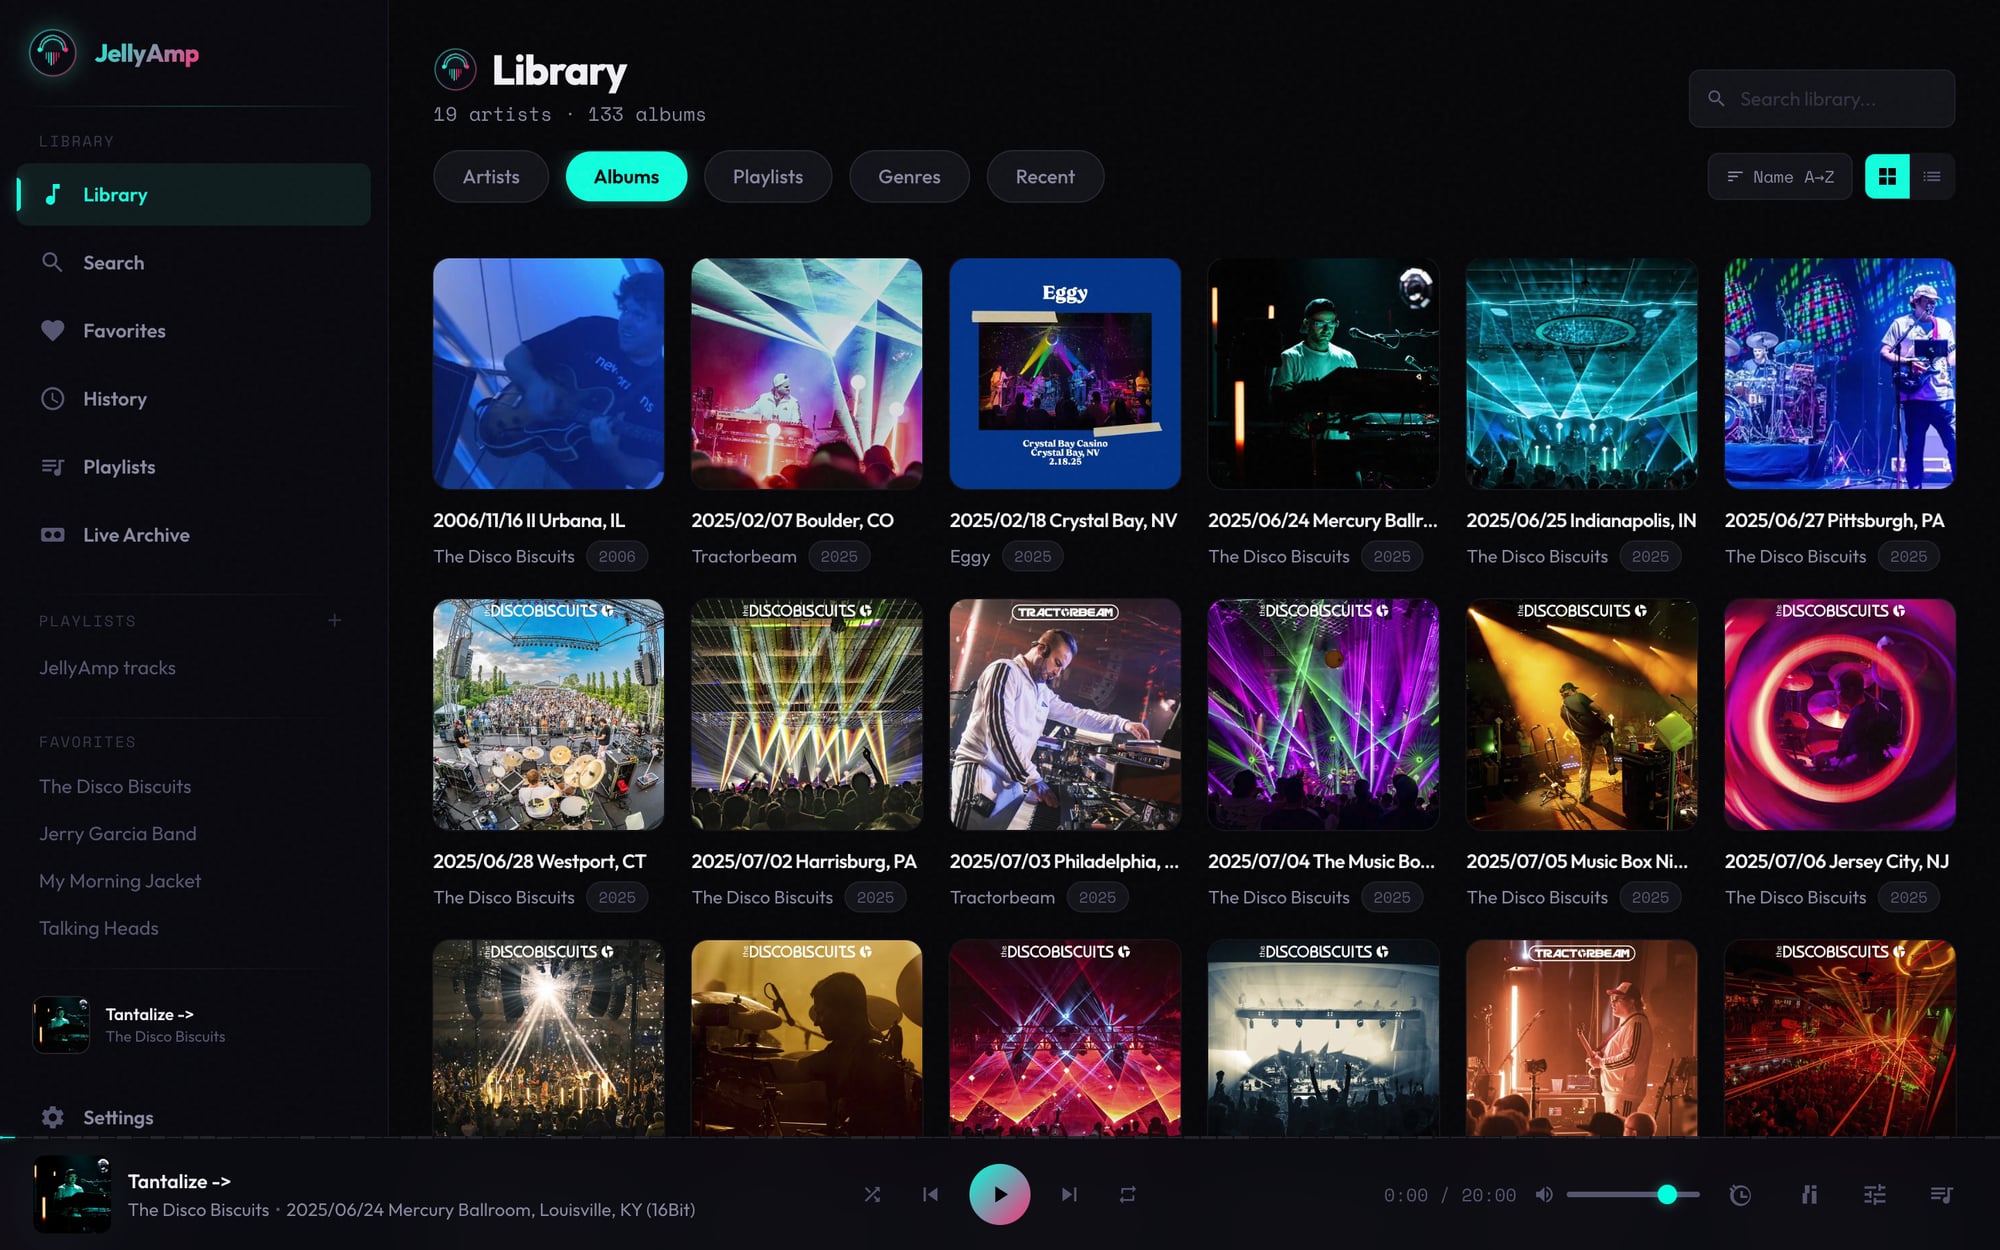2000x1250 pixels.
Task: Expand the Genres filter
Action: [909, 176]
